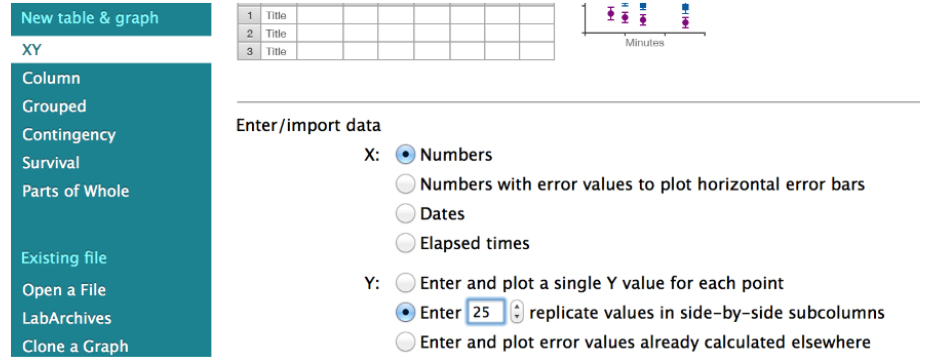Pick Survival table type

51,163
